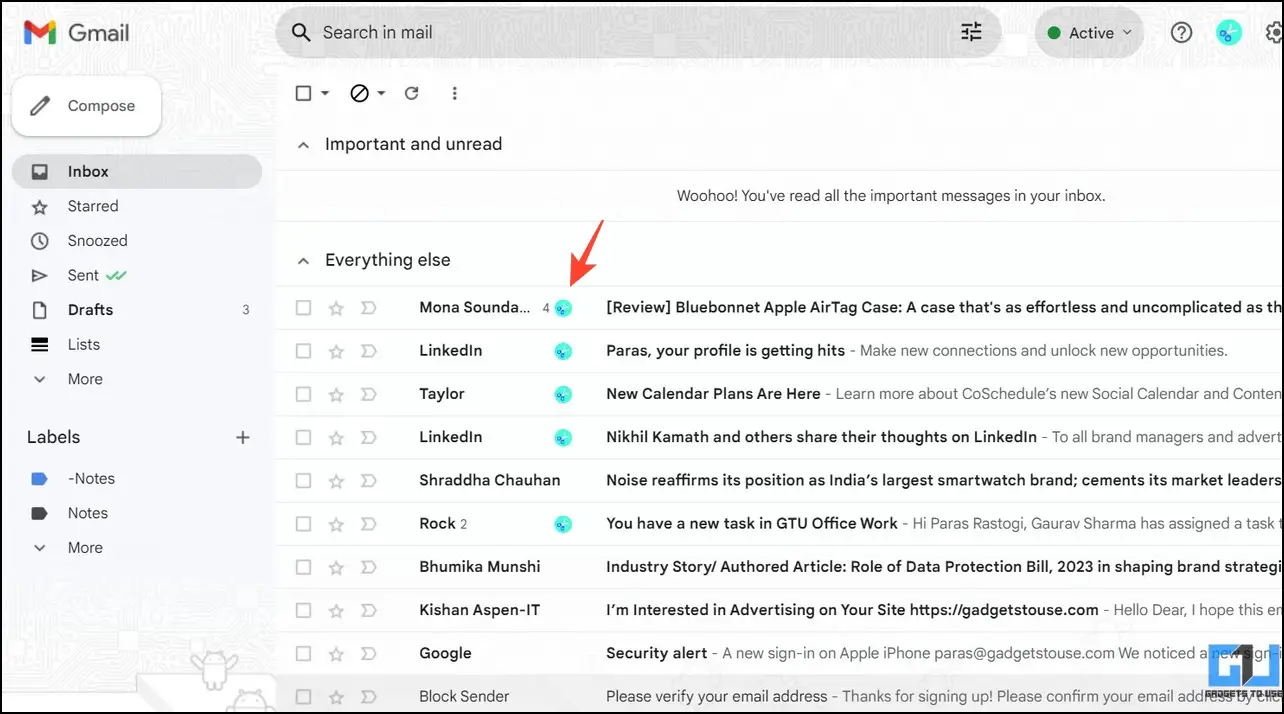Select checkbox for 'Paras, your profile' email
The width and height of the screenshot is (1284, 714).
click(304, 351)
